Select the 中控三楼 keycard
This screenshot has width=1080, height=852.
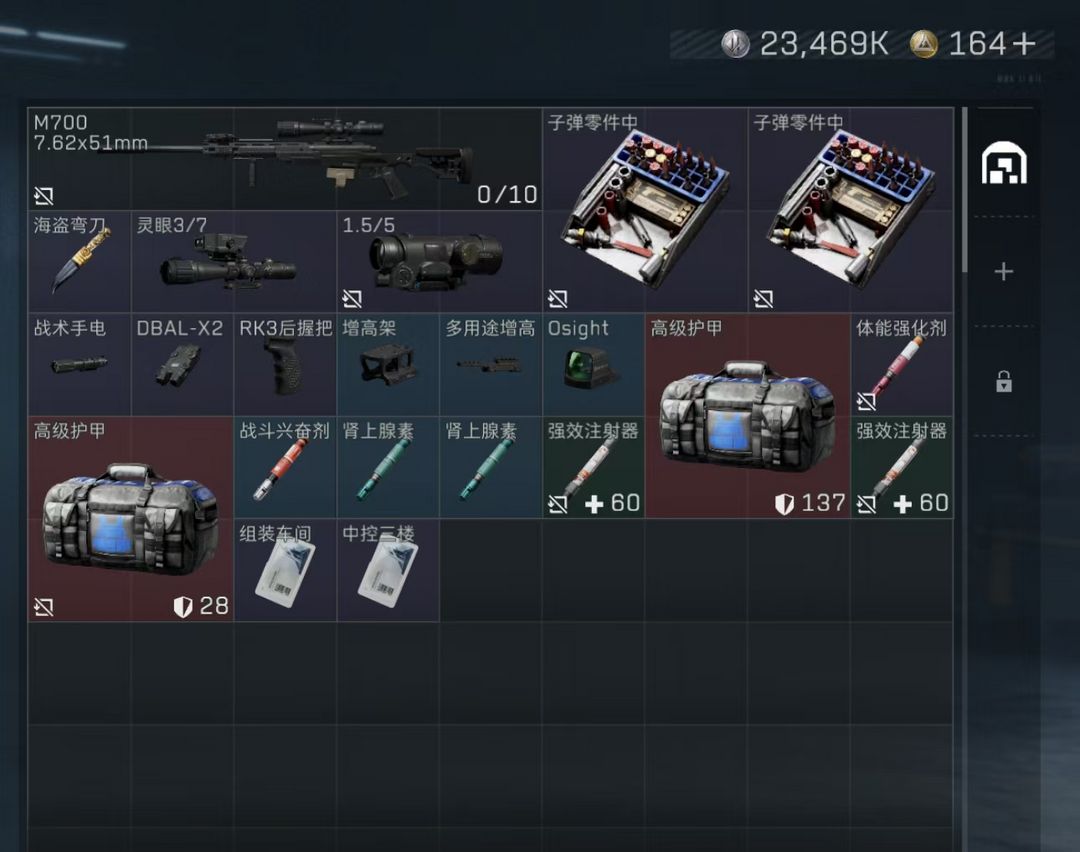388,570
